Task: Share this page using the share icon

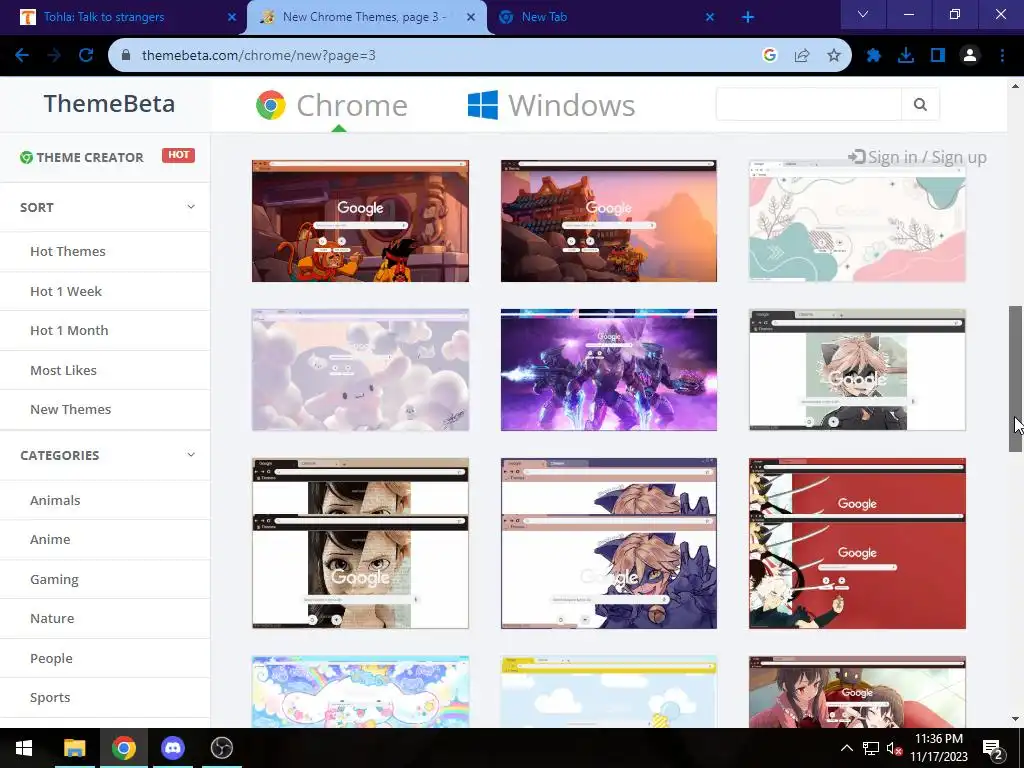Action: [802, 56]
